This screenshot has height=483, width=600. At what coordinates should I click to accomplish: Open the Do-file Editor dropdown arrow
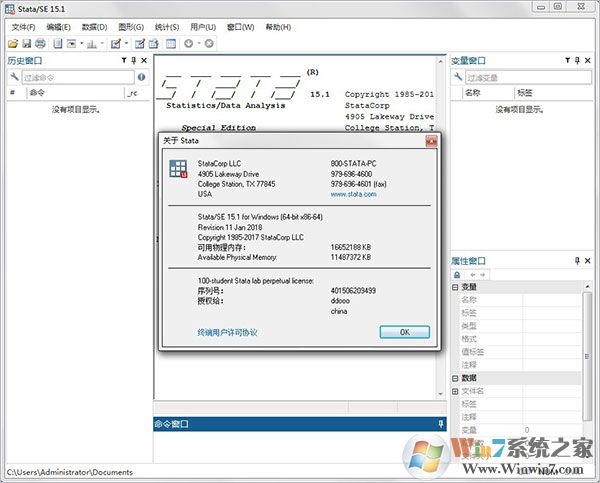[x=126, y=44]
